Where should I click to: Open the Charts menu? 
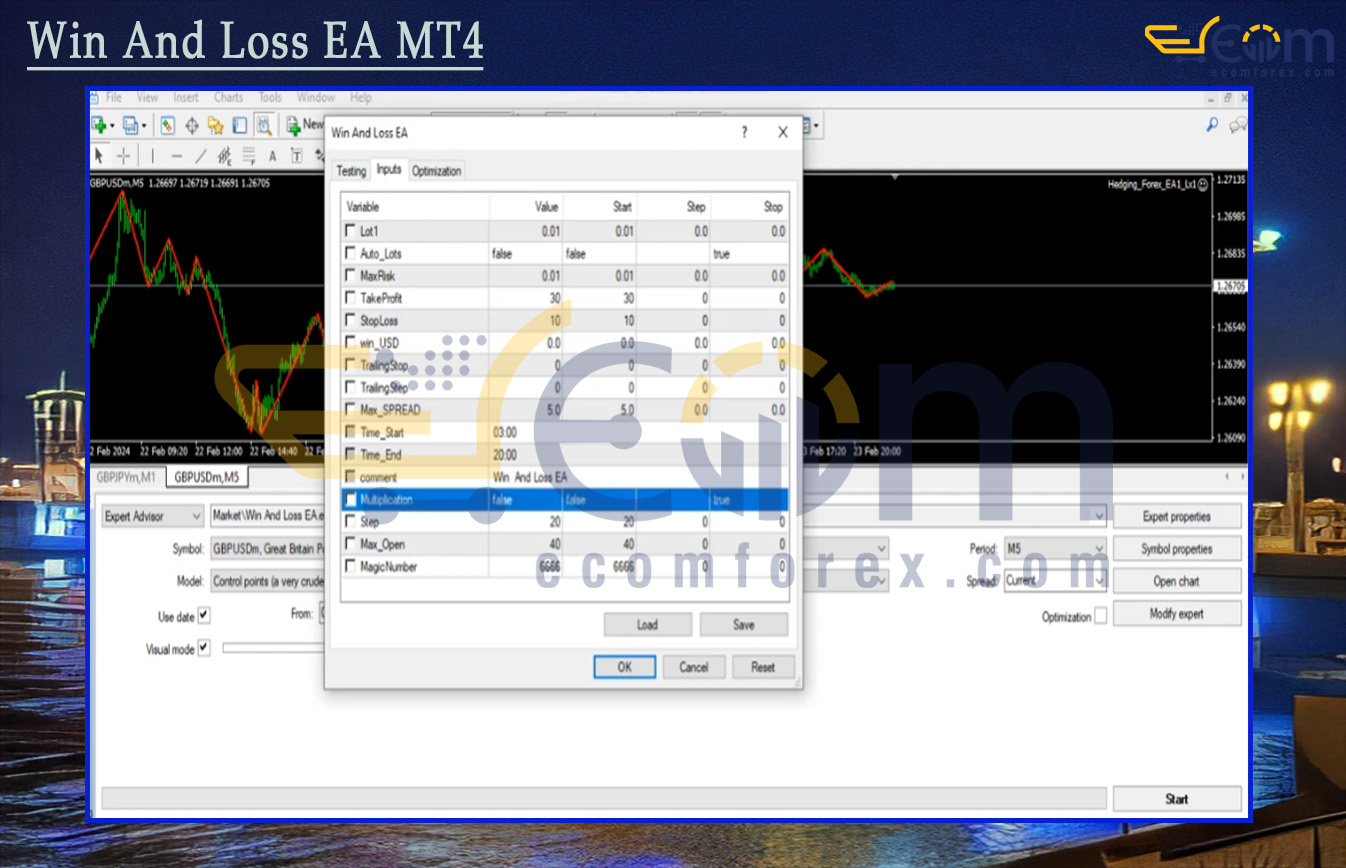pyautogui.click(x=228, y=98)
